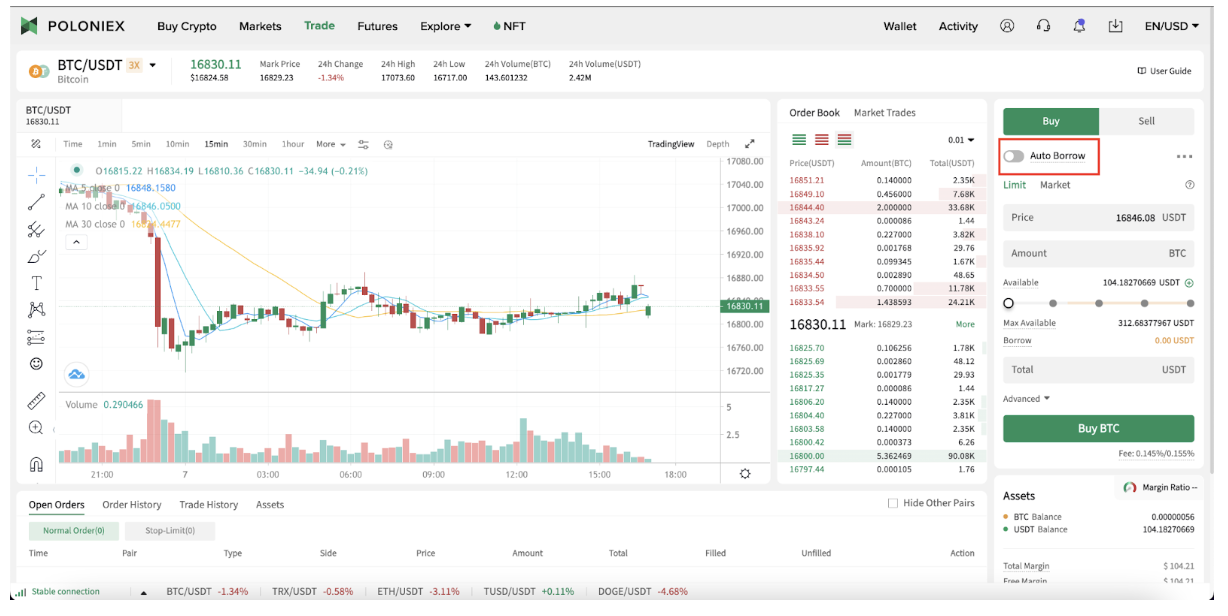Click the download app icon
This screenshot has height=616, width=1228.
(x=1116, y=26)
